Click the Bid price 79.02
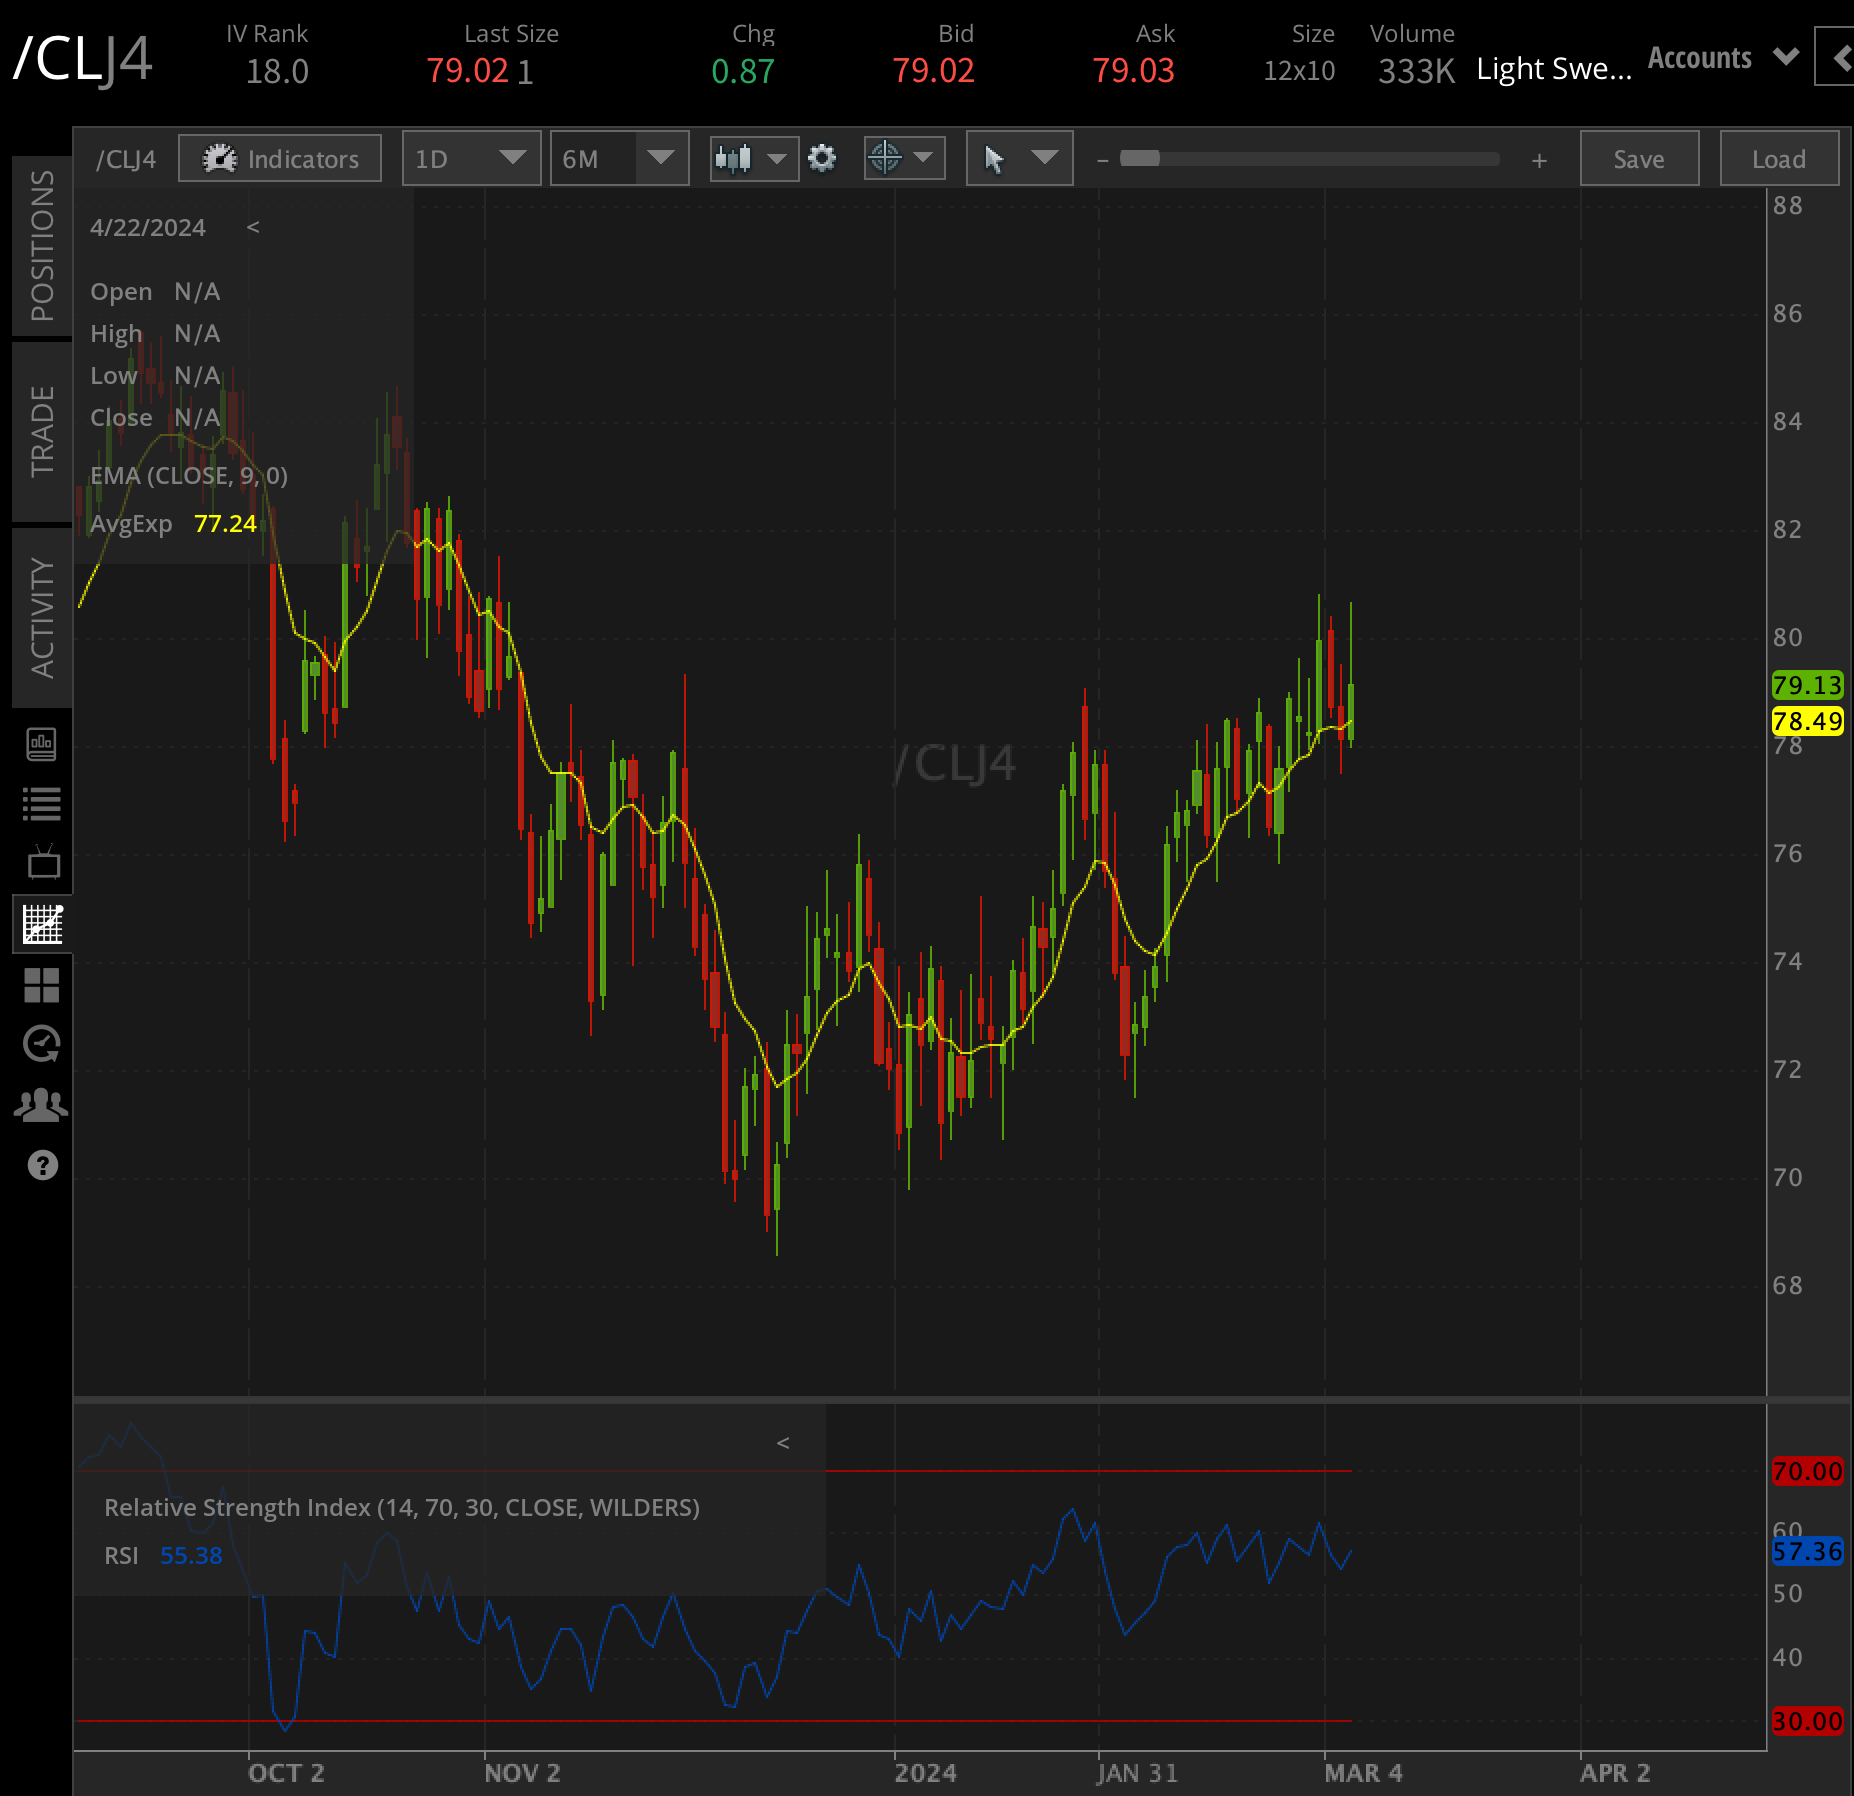Screen dimensions: 1854x1796 pyautogui.click(x=933, y=71)
